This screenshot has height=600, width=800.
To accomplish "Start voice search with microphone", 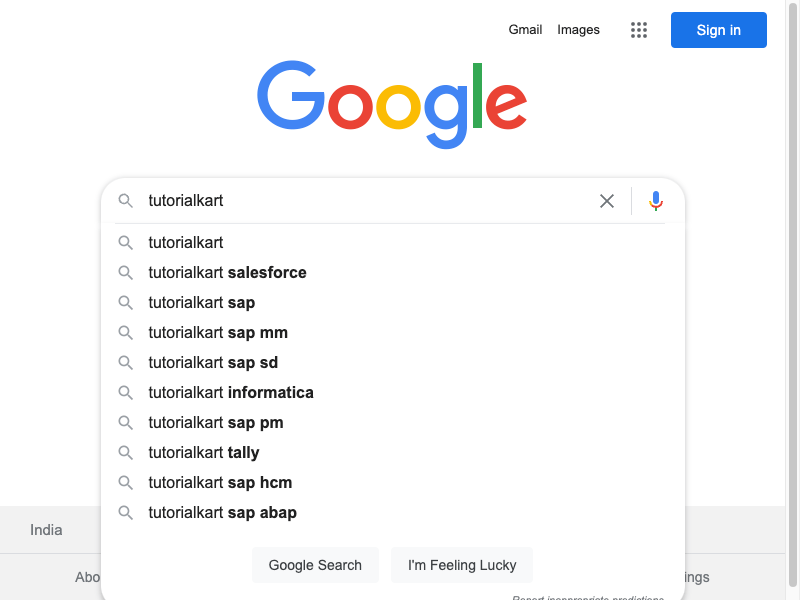I will click(x=656, y=201).
